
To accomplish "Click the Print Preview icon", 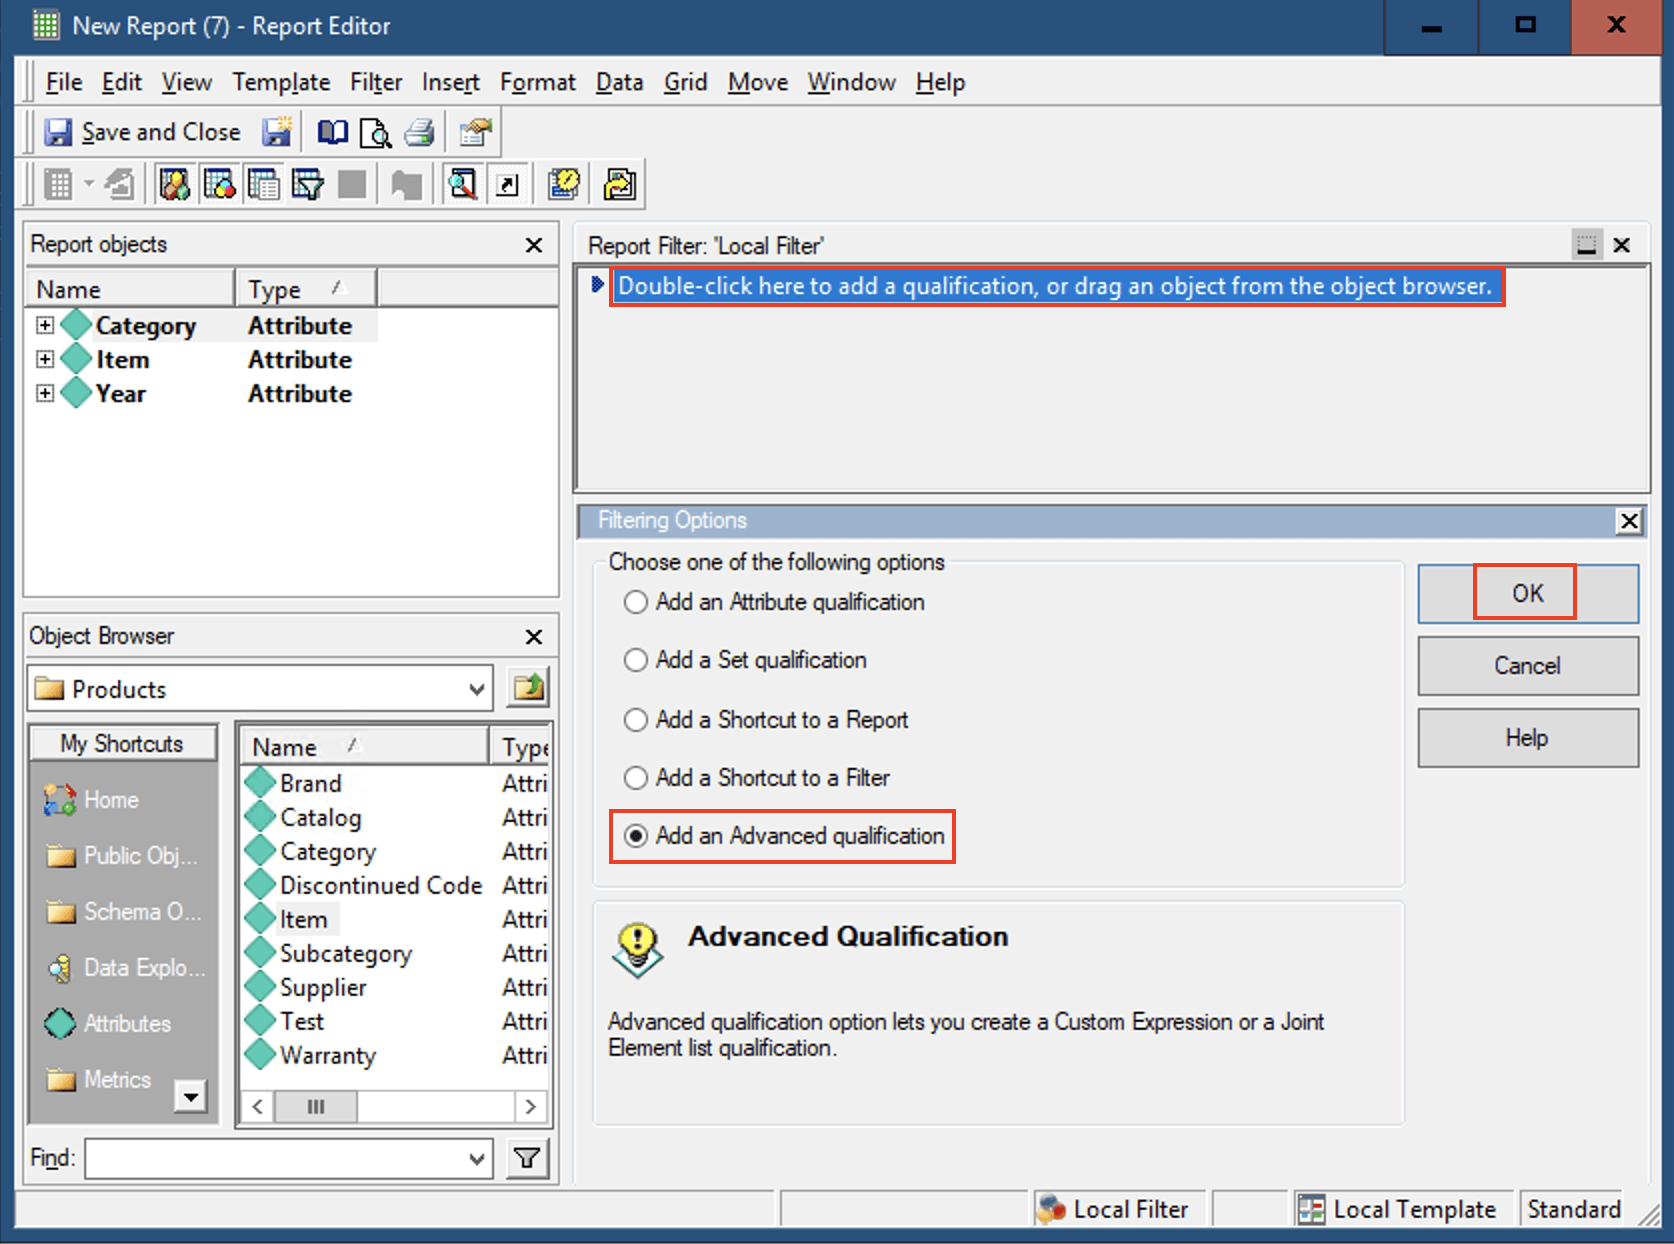I will [x=375, y=132].
